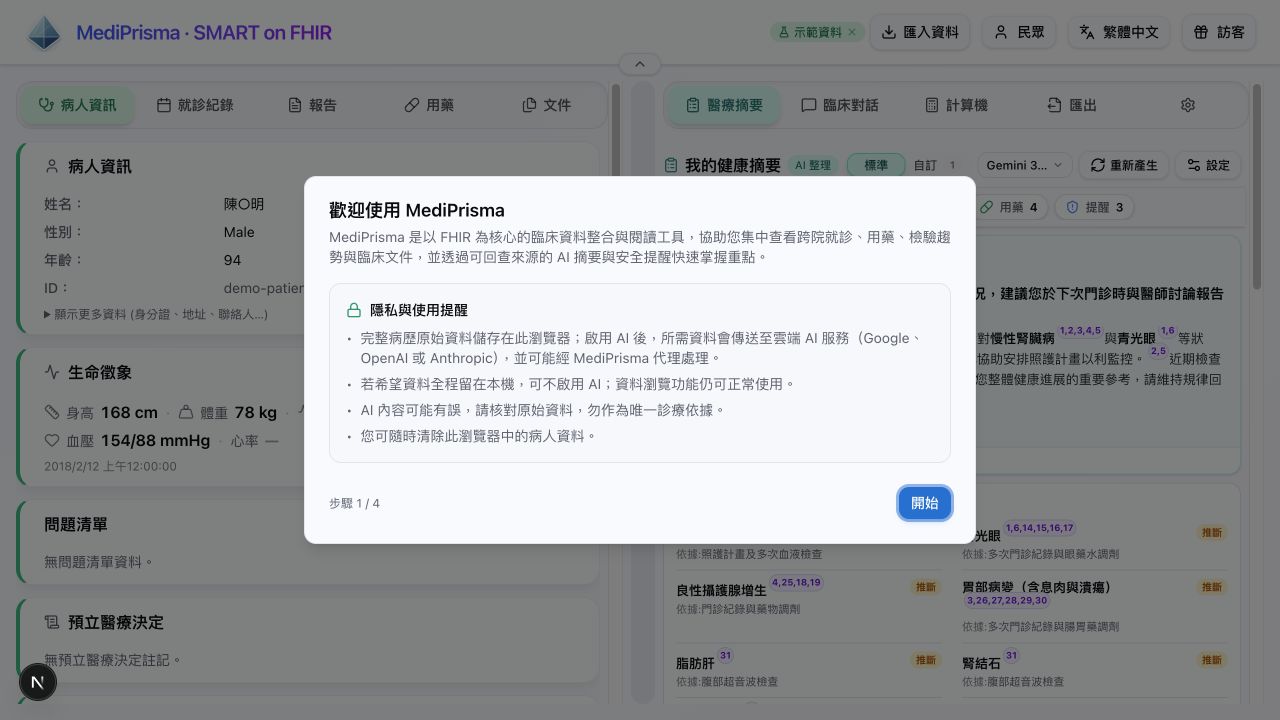Open the 病人資訊 tab
Screen dimensions: 1280x720
(77, 105)
